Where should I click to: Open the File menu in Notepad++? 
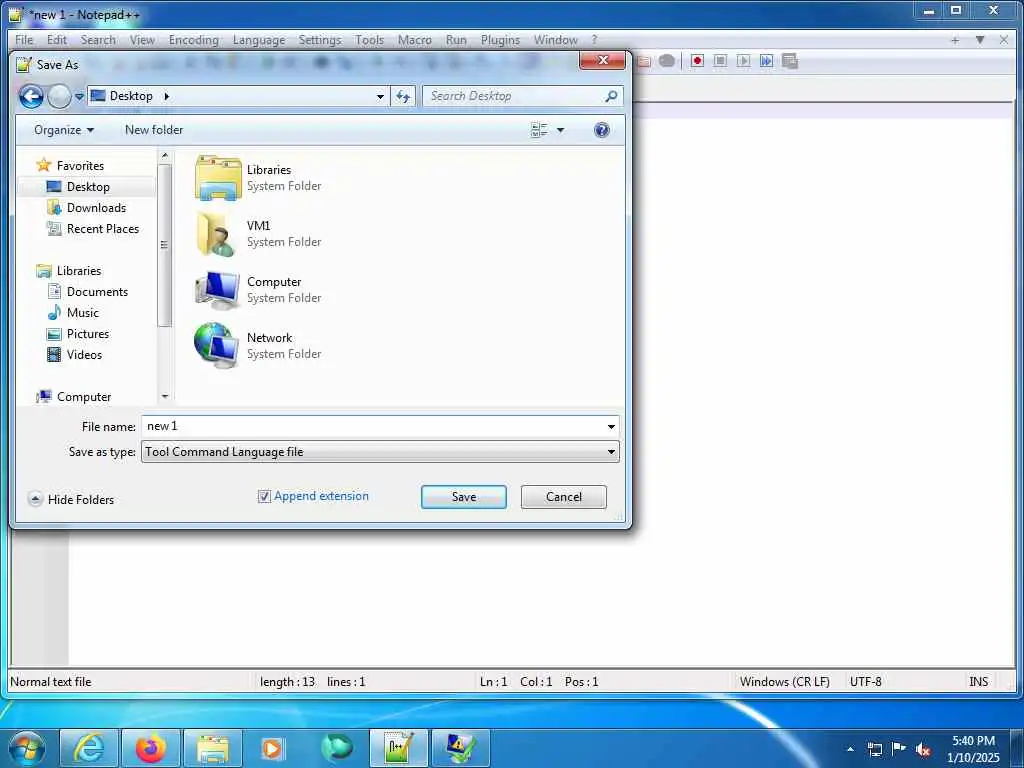pyautogui.click(x=24, y=40)
